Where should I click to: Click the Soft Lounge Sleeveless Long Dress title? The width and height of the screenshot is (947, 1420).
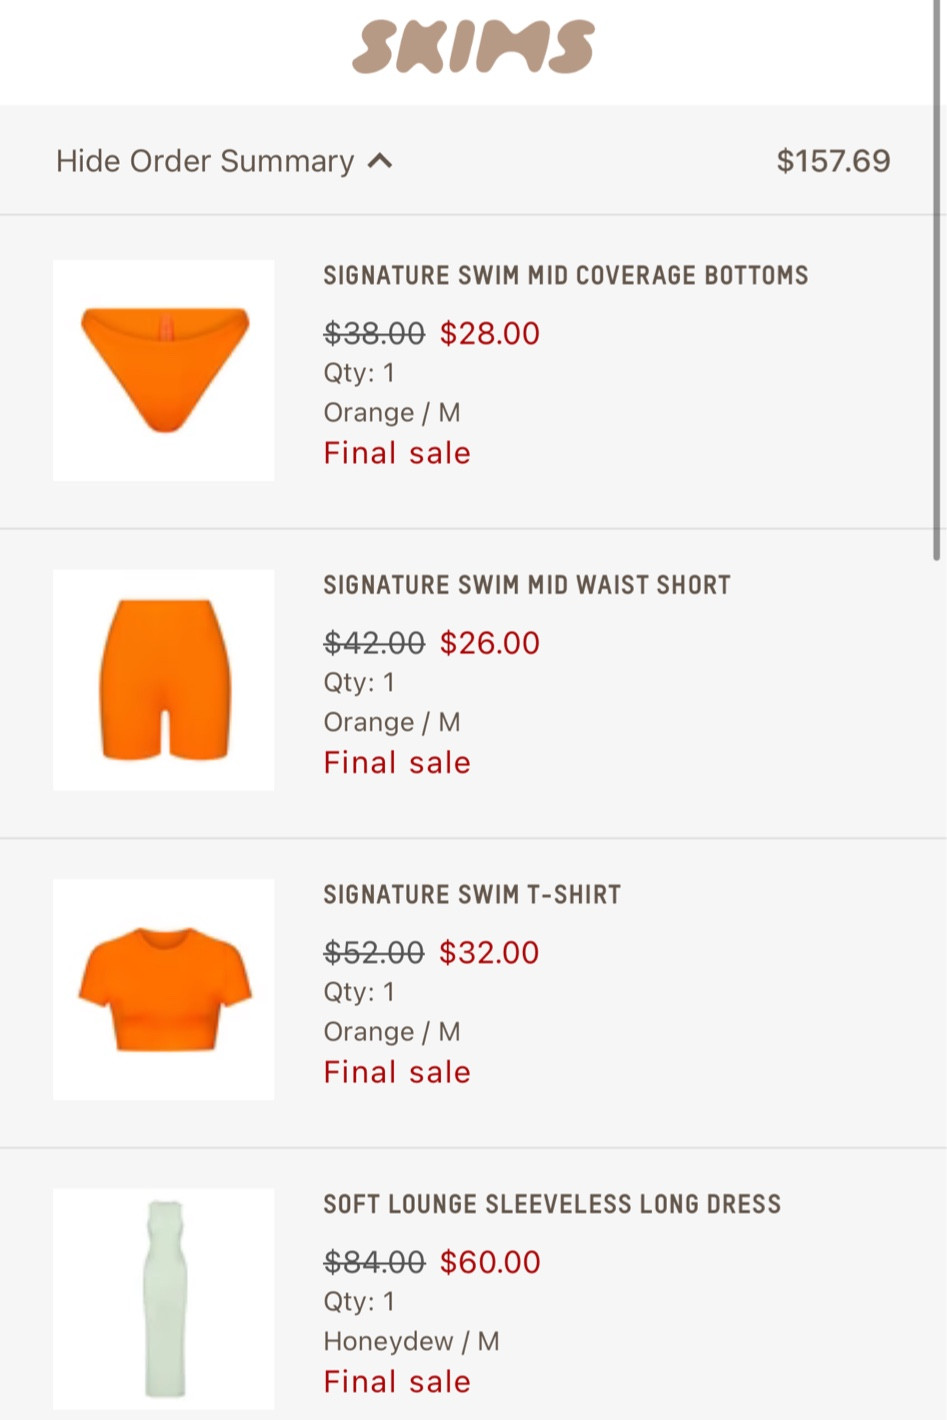click(x=553, y=1204)
